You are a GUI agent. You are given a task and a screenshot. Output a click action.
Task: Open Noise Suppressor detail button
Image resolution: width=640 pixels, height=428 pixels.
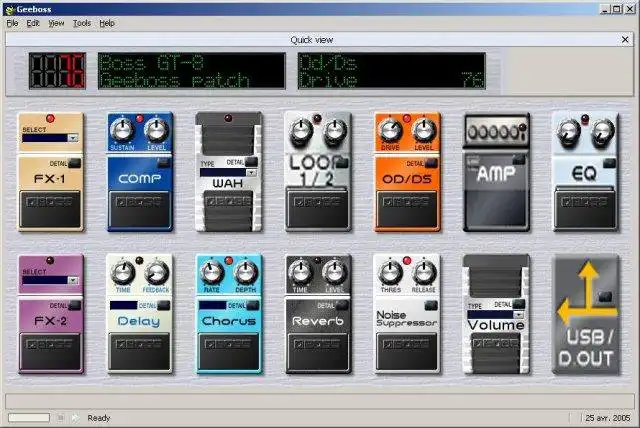[431, 305]
